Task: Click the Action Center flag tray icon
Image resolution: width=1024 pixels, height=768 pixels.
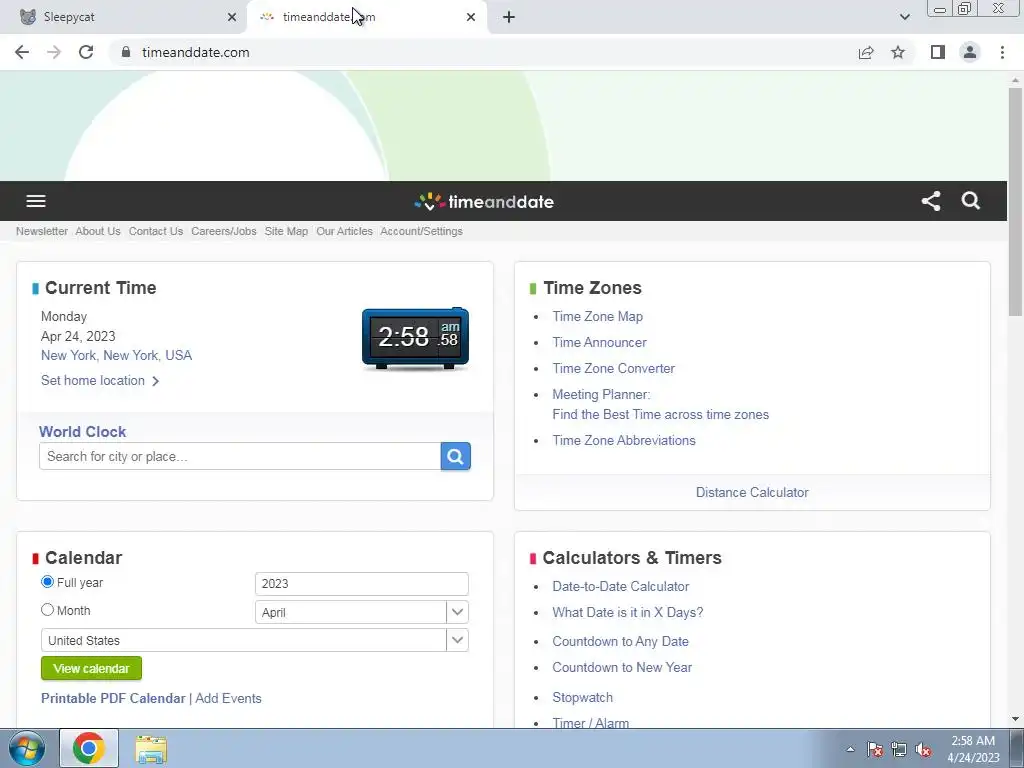Action: 875,749
